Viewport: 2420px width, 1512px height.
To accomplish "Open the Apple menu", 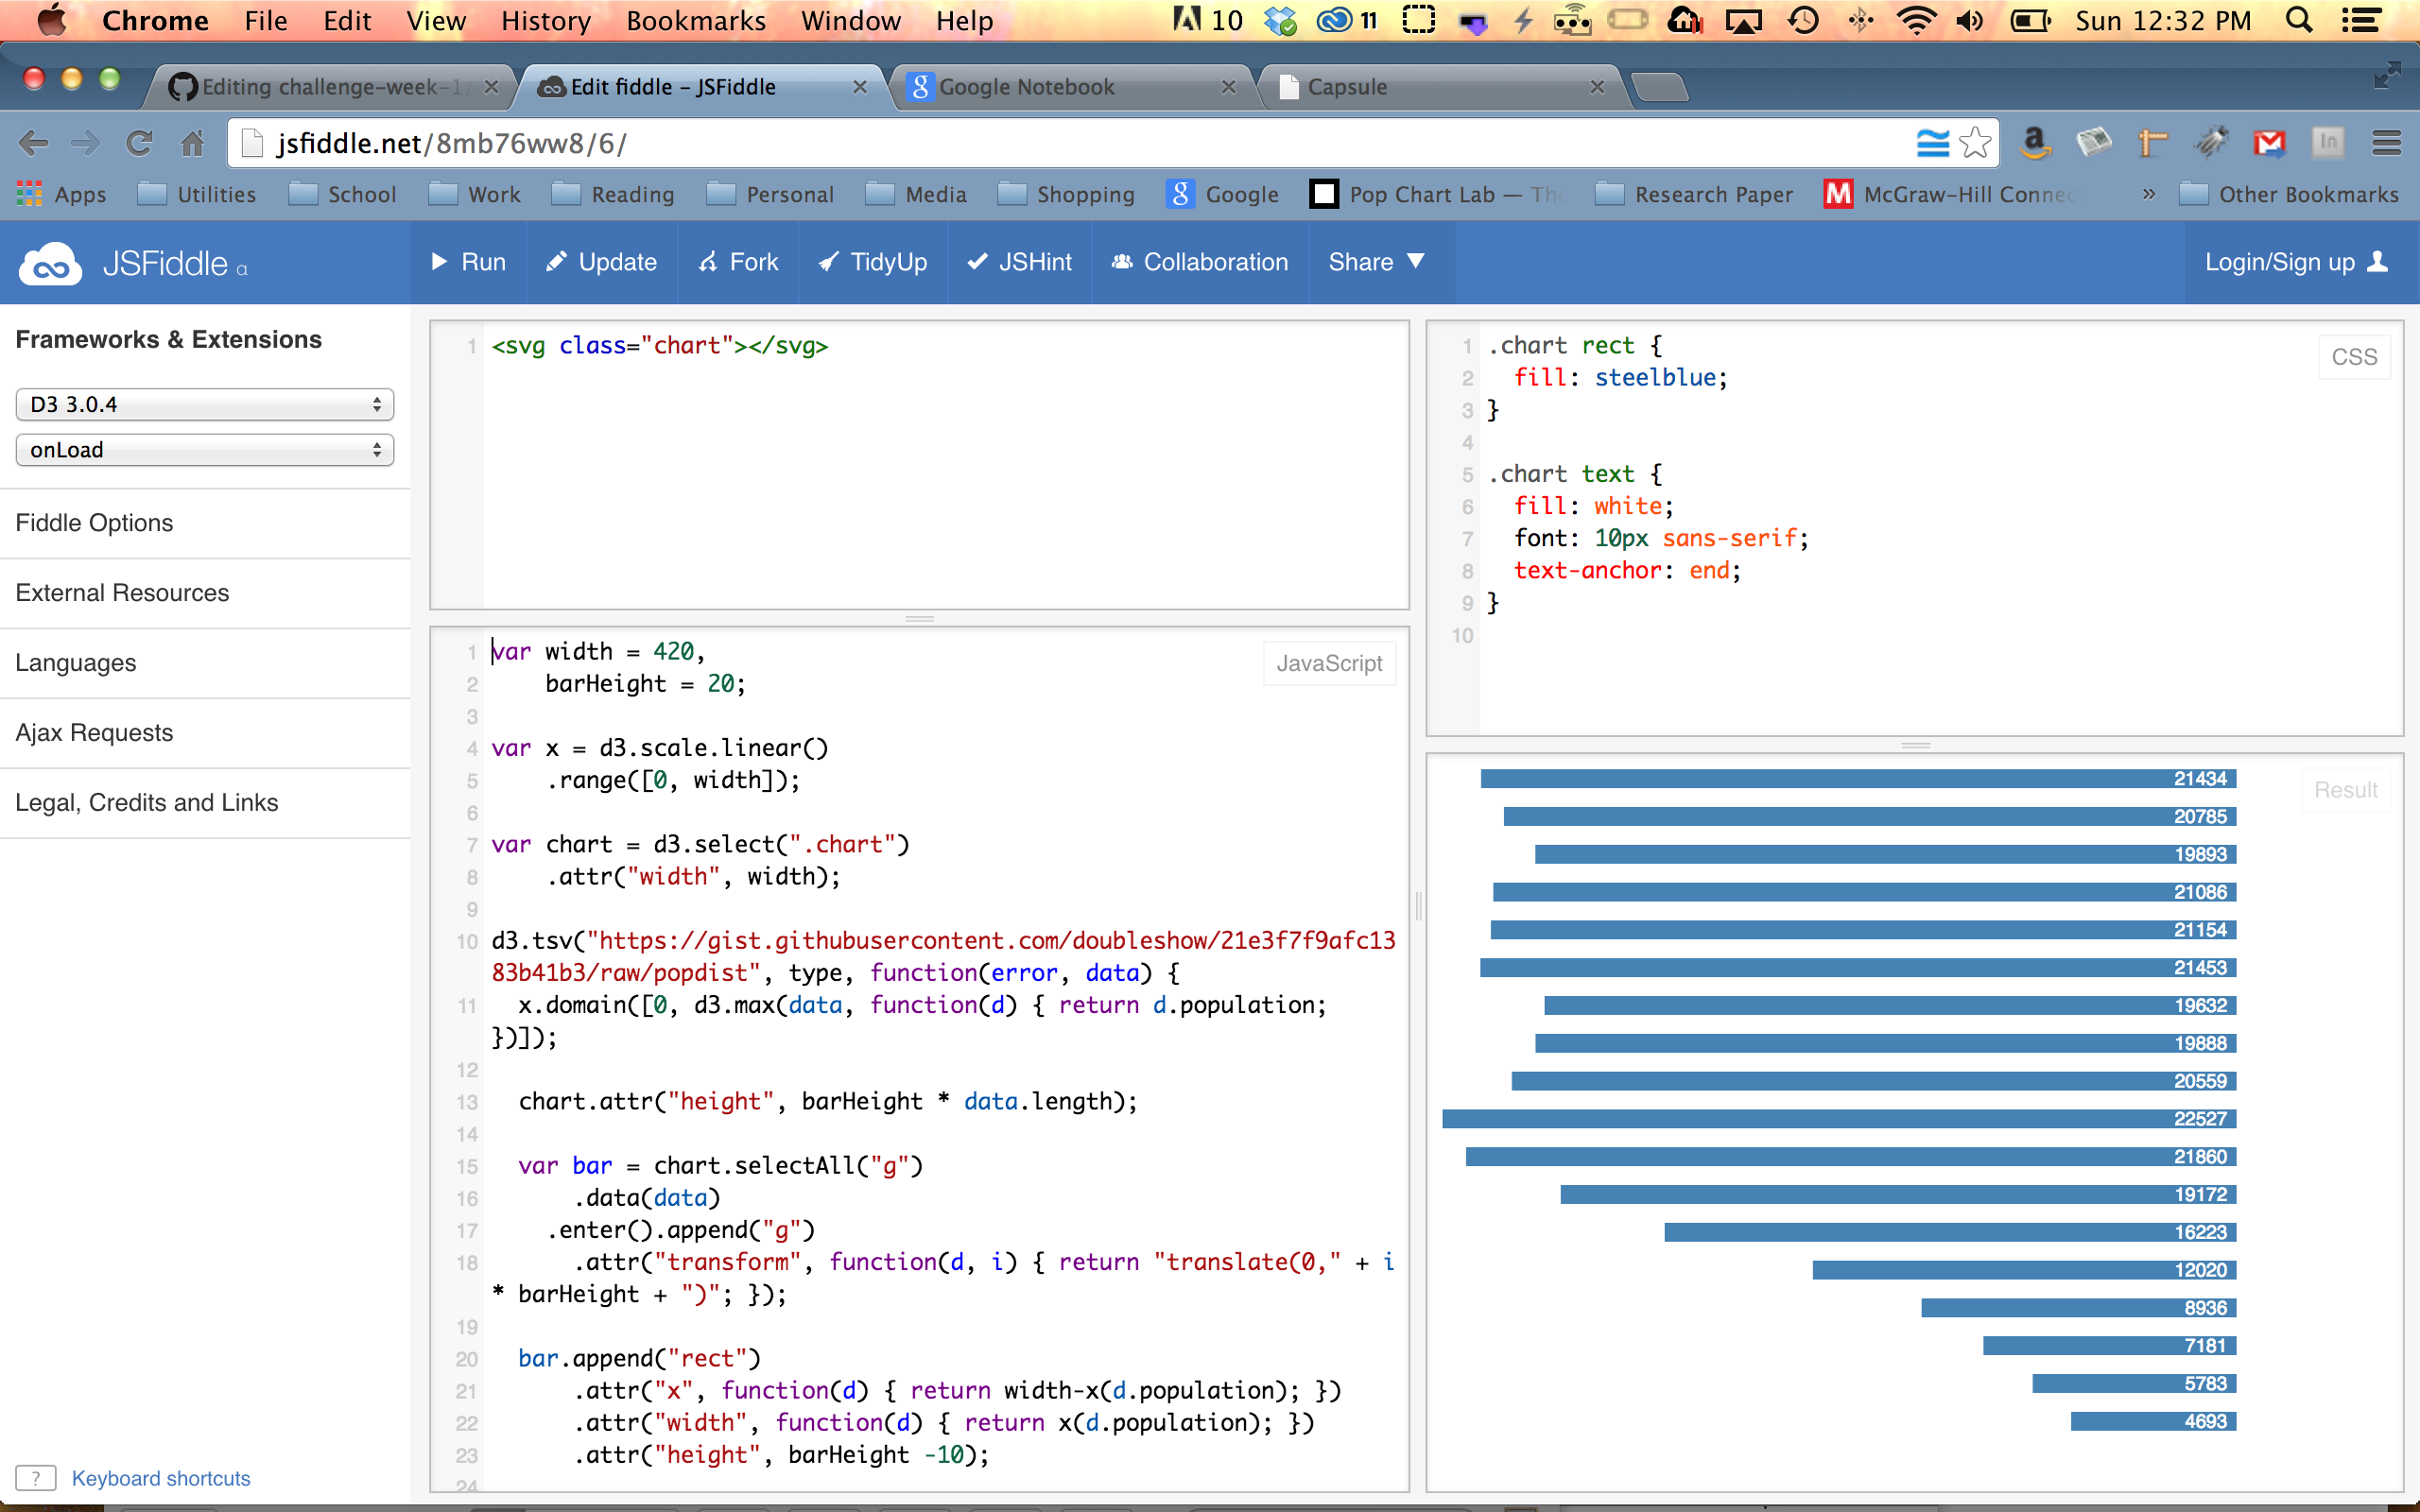I will pos(50,20).
